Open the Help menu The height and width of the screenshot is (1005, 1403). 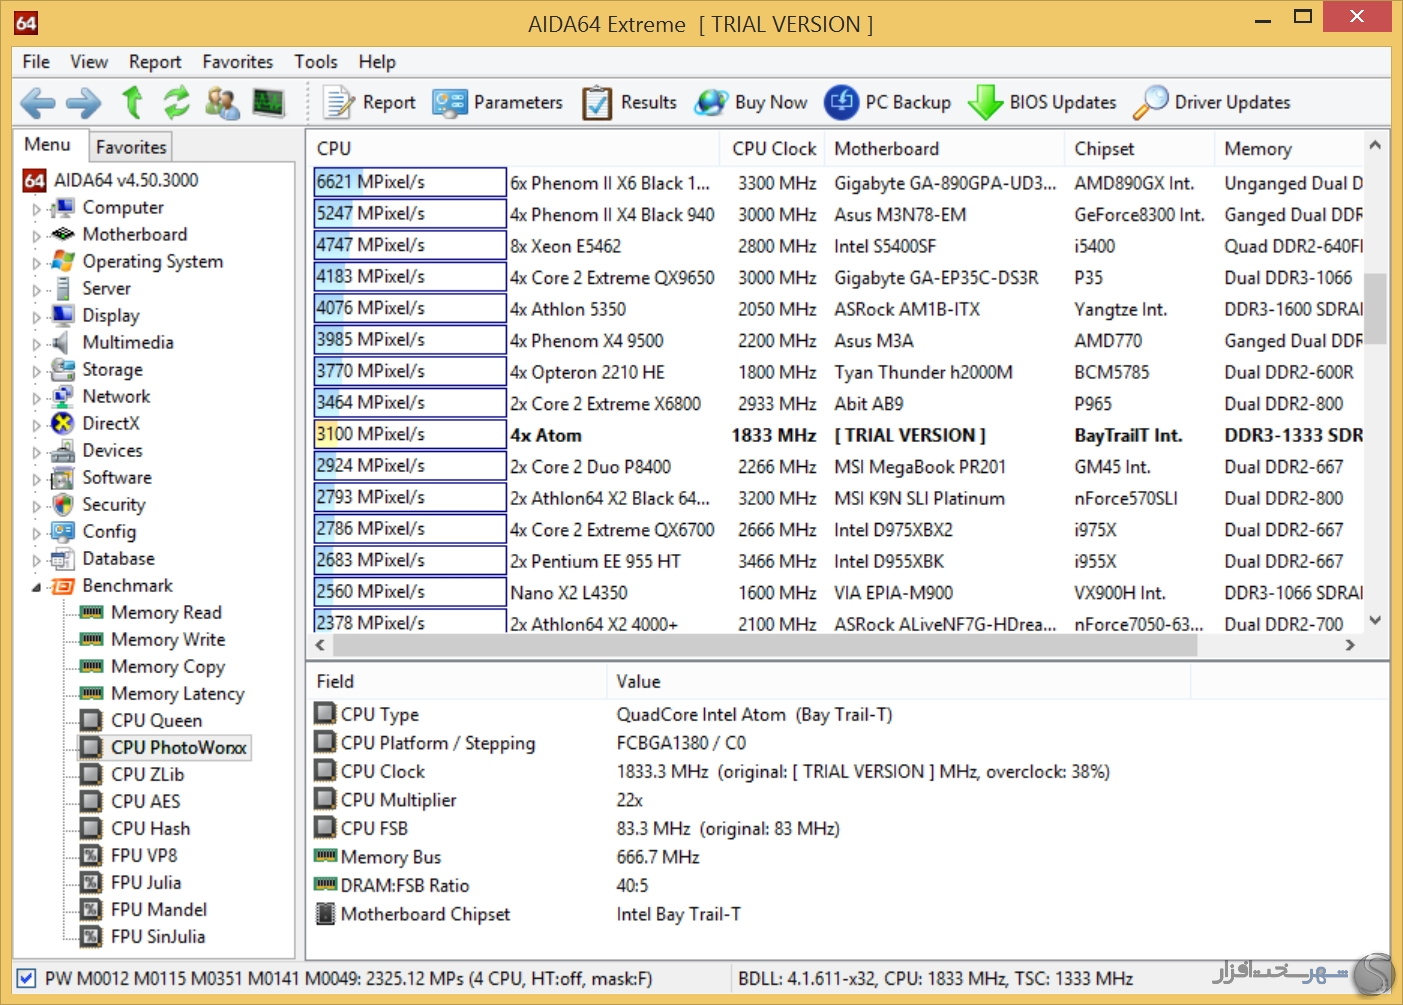[x=377, y=62]
